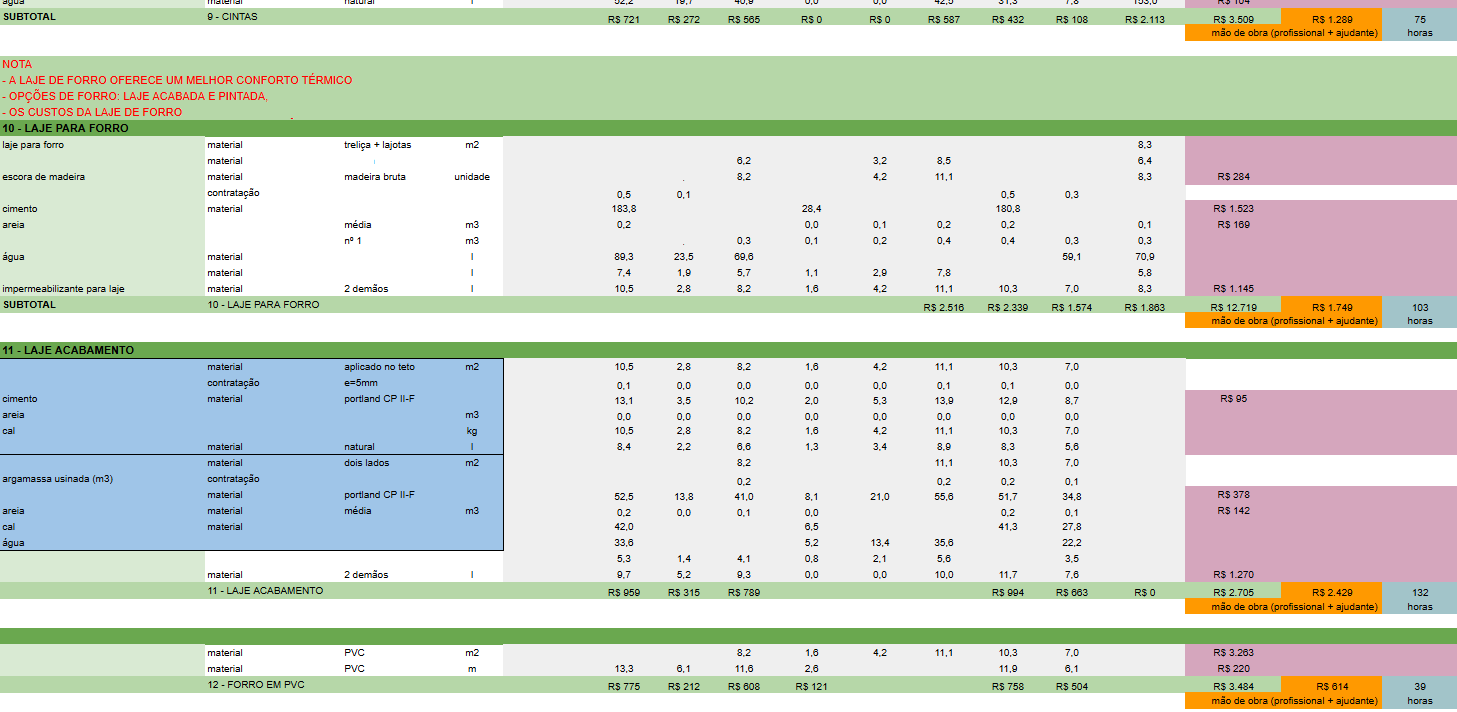Select the R$ 3.509 total cell
The width and height of the screenshot is (1457, 712).
pyautogui.click(x=1233, y=20)
